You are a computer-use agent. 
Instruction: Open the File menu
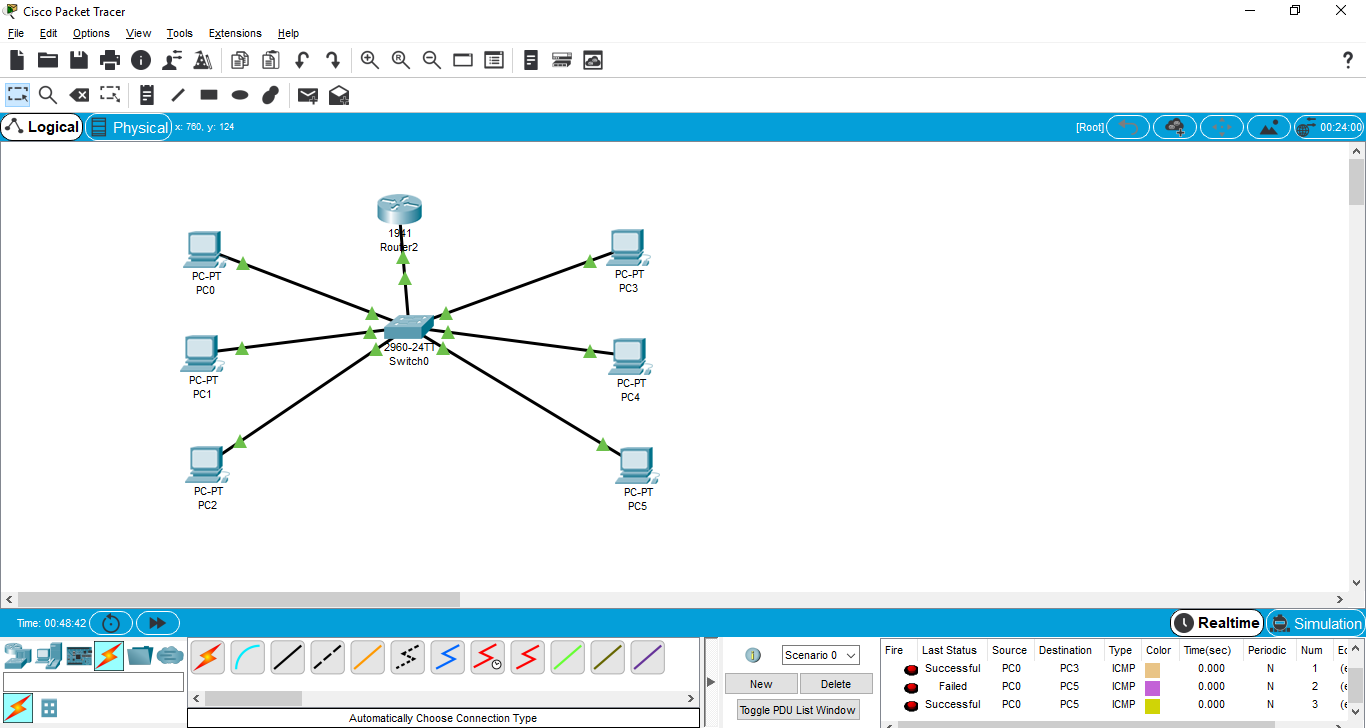tap(15, 33)
